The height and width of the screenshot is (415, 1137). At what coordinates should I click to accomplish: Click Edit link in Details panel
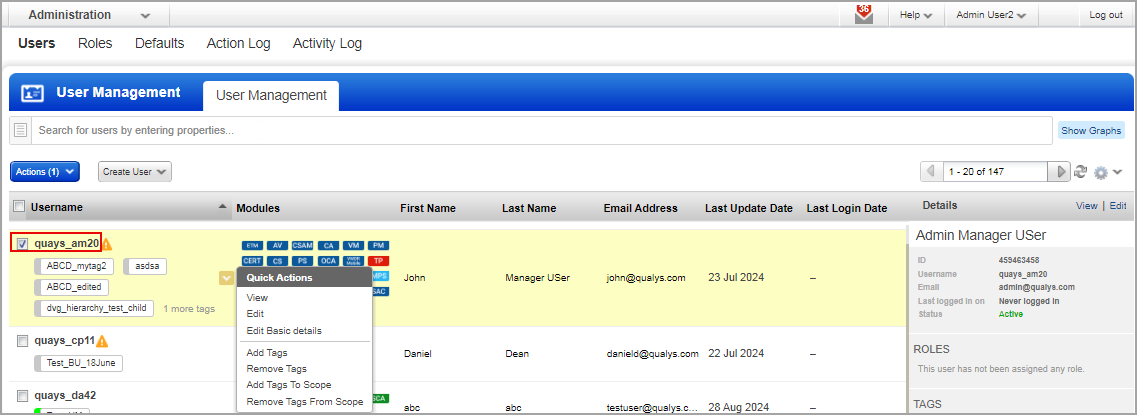coord(1117,206)
